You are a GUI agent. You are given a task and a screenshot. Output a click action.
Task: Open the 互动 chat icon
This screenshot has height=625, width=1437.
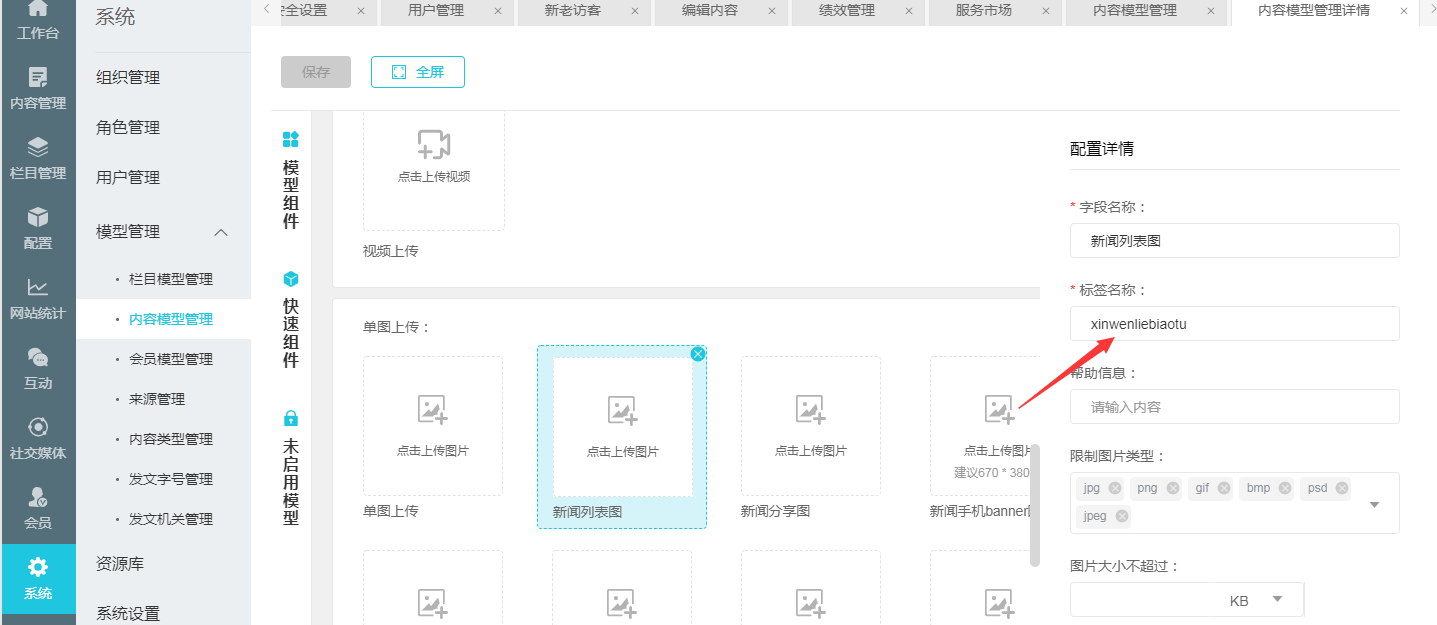click(38, 357)
